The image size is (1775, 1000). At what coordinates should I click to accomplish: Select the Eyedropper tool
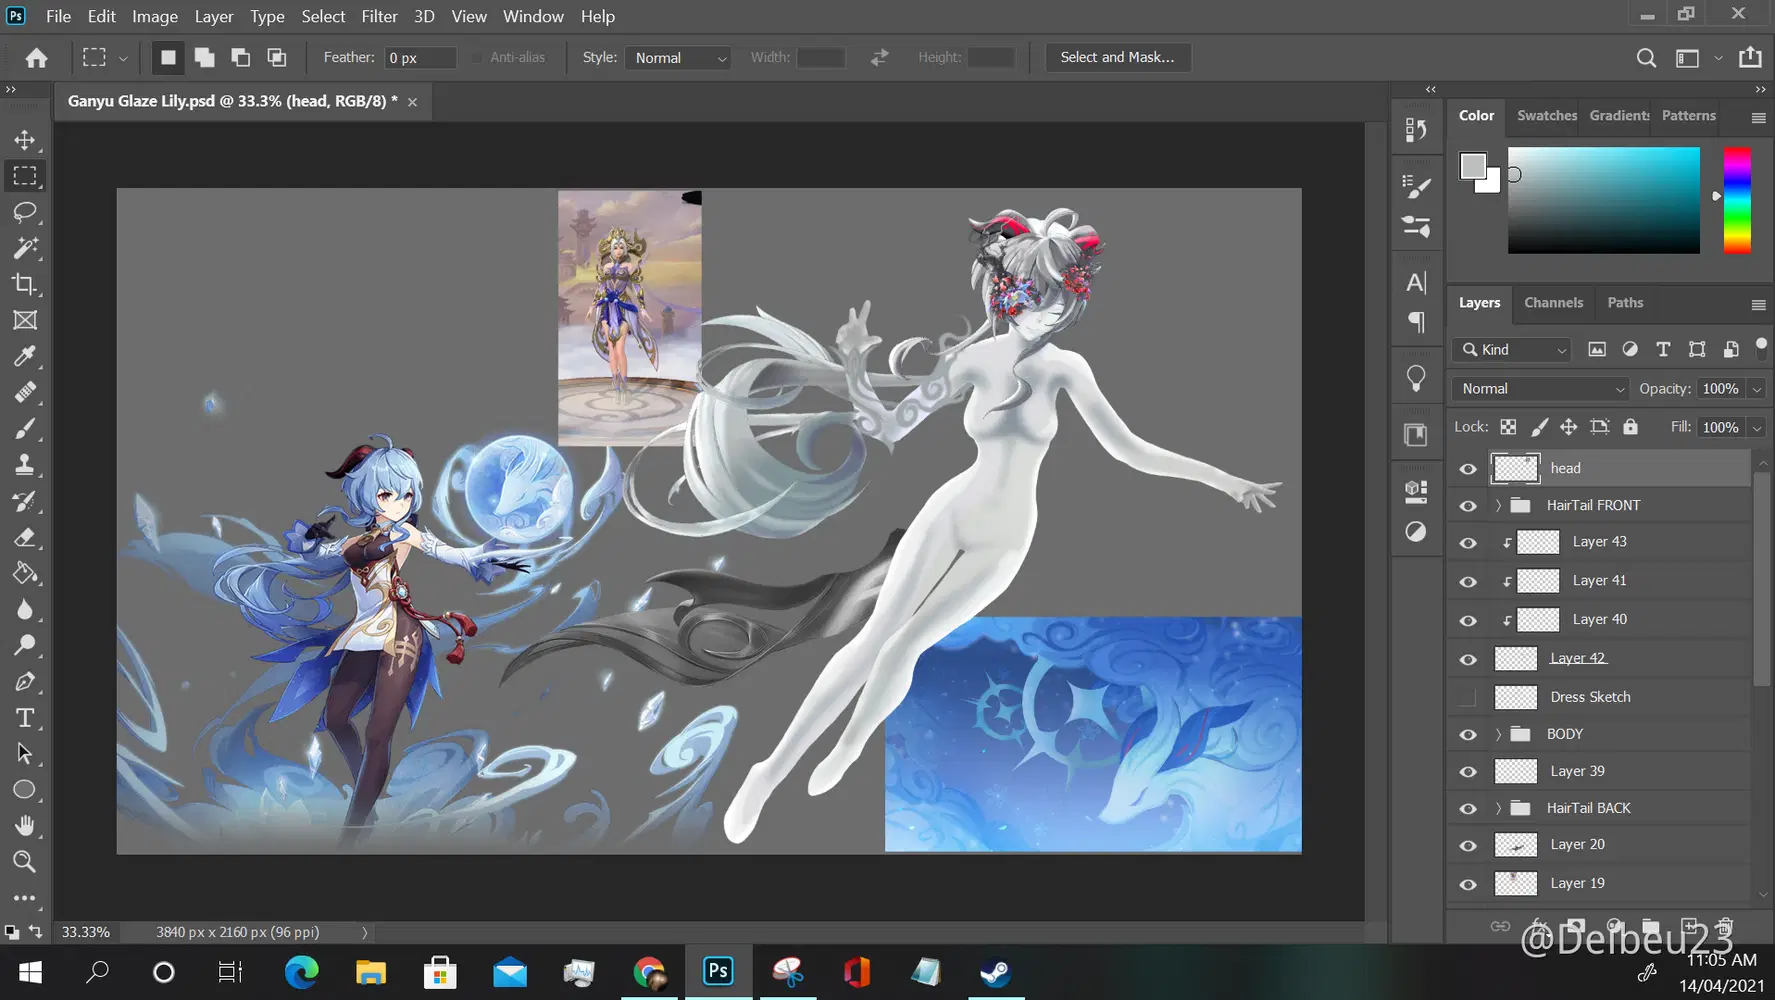click(x=25, y=356)
